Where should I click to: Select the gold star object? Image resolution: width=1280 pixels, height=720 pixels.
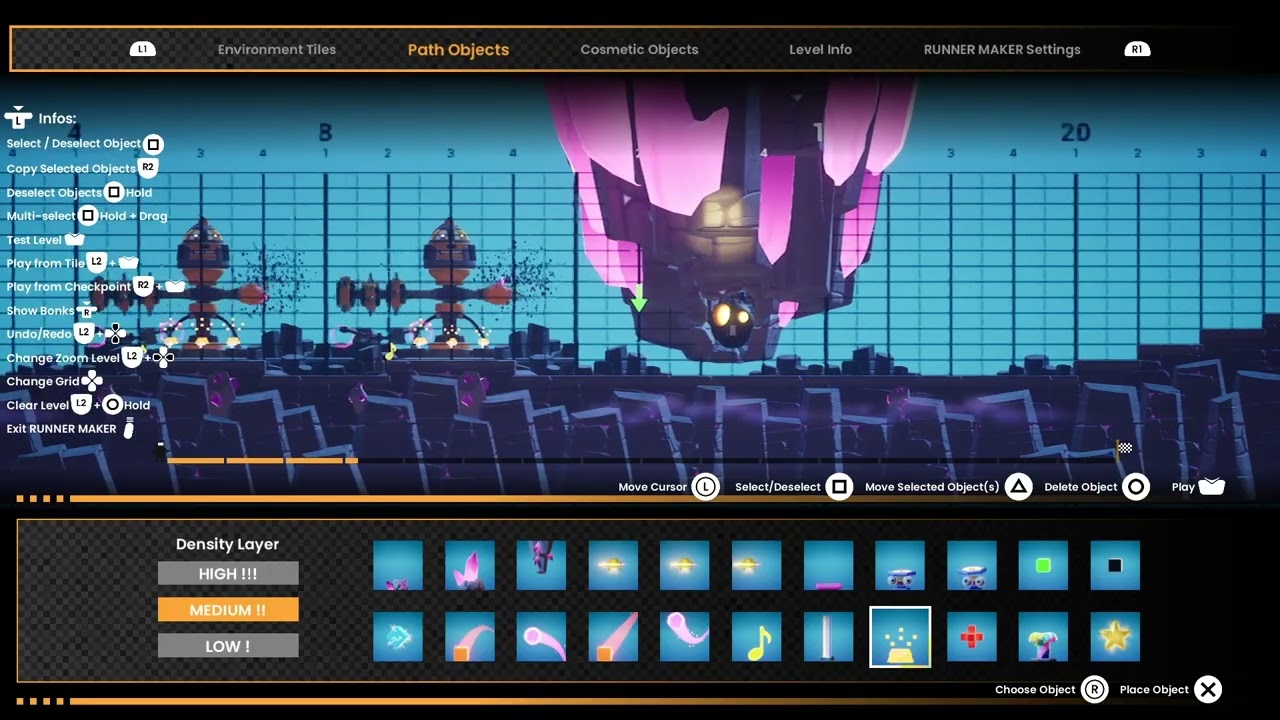1115,637
